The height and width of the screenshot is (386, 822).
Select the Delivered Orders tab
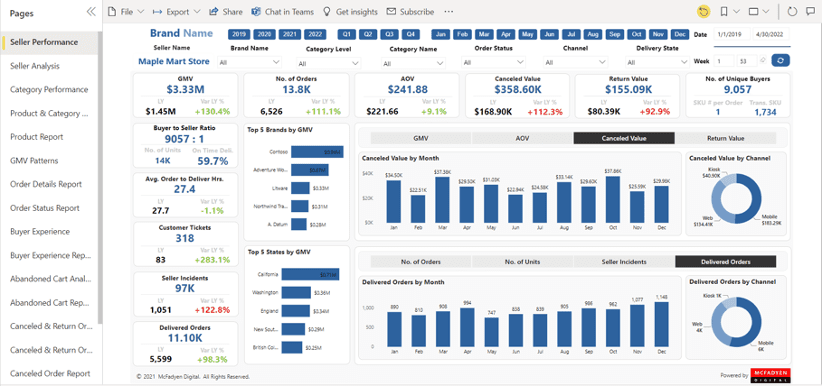coord(726,262)
